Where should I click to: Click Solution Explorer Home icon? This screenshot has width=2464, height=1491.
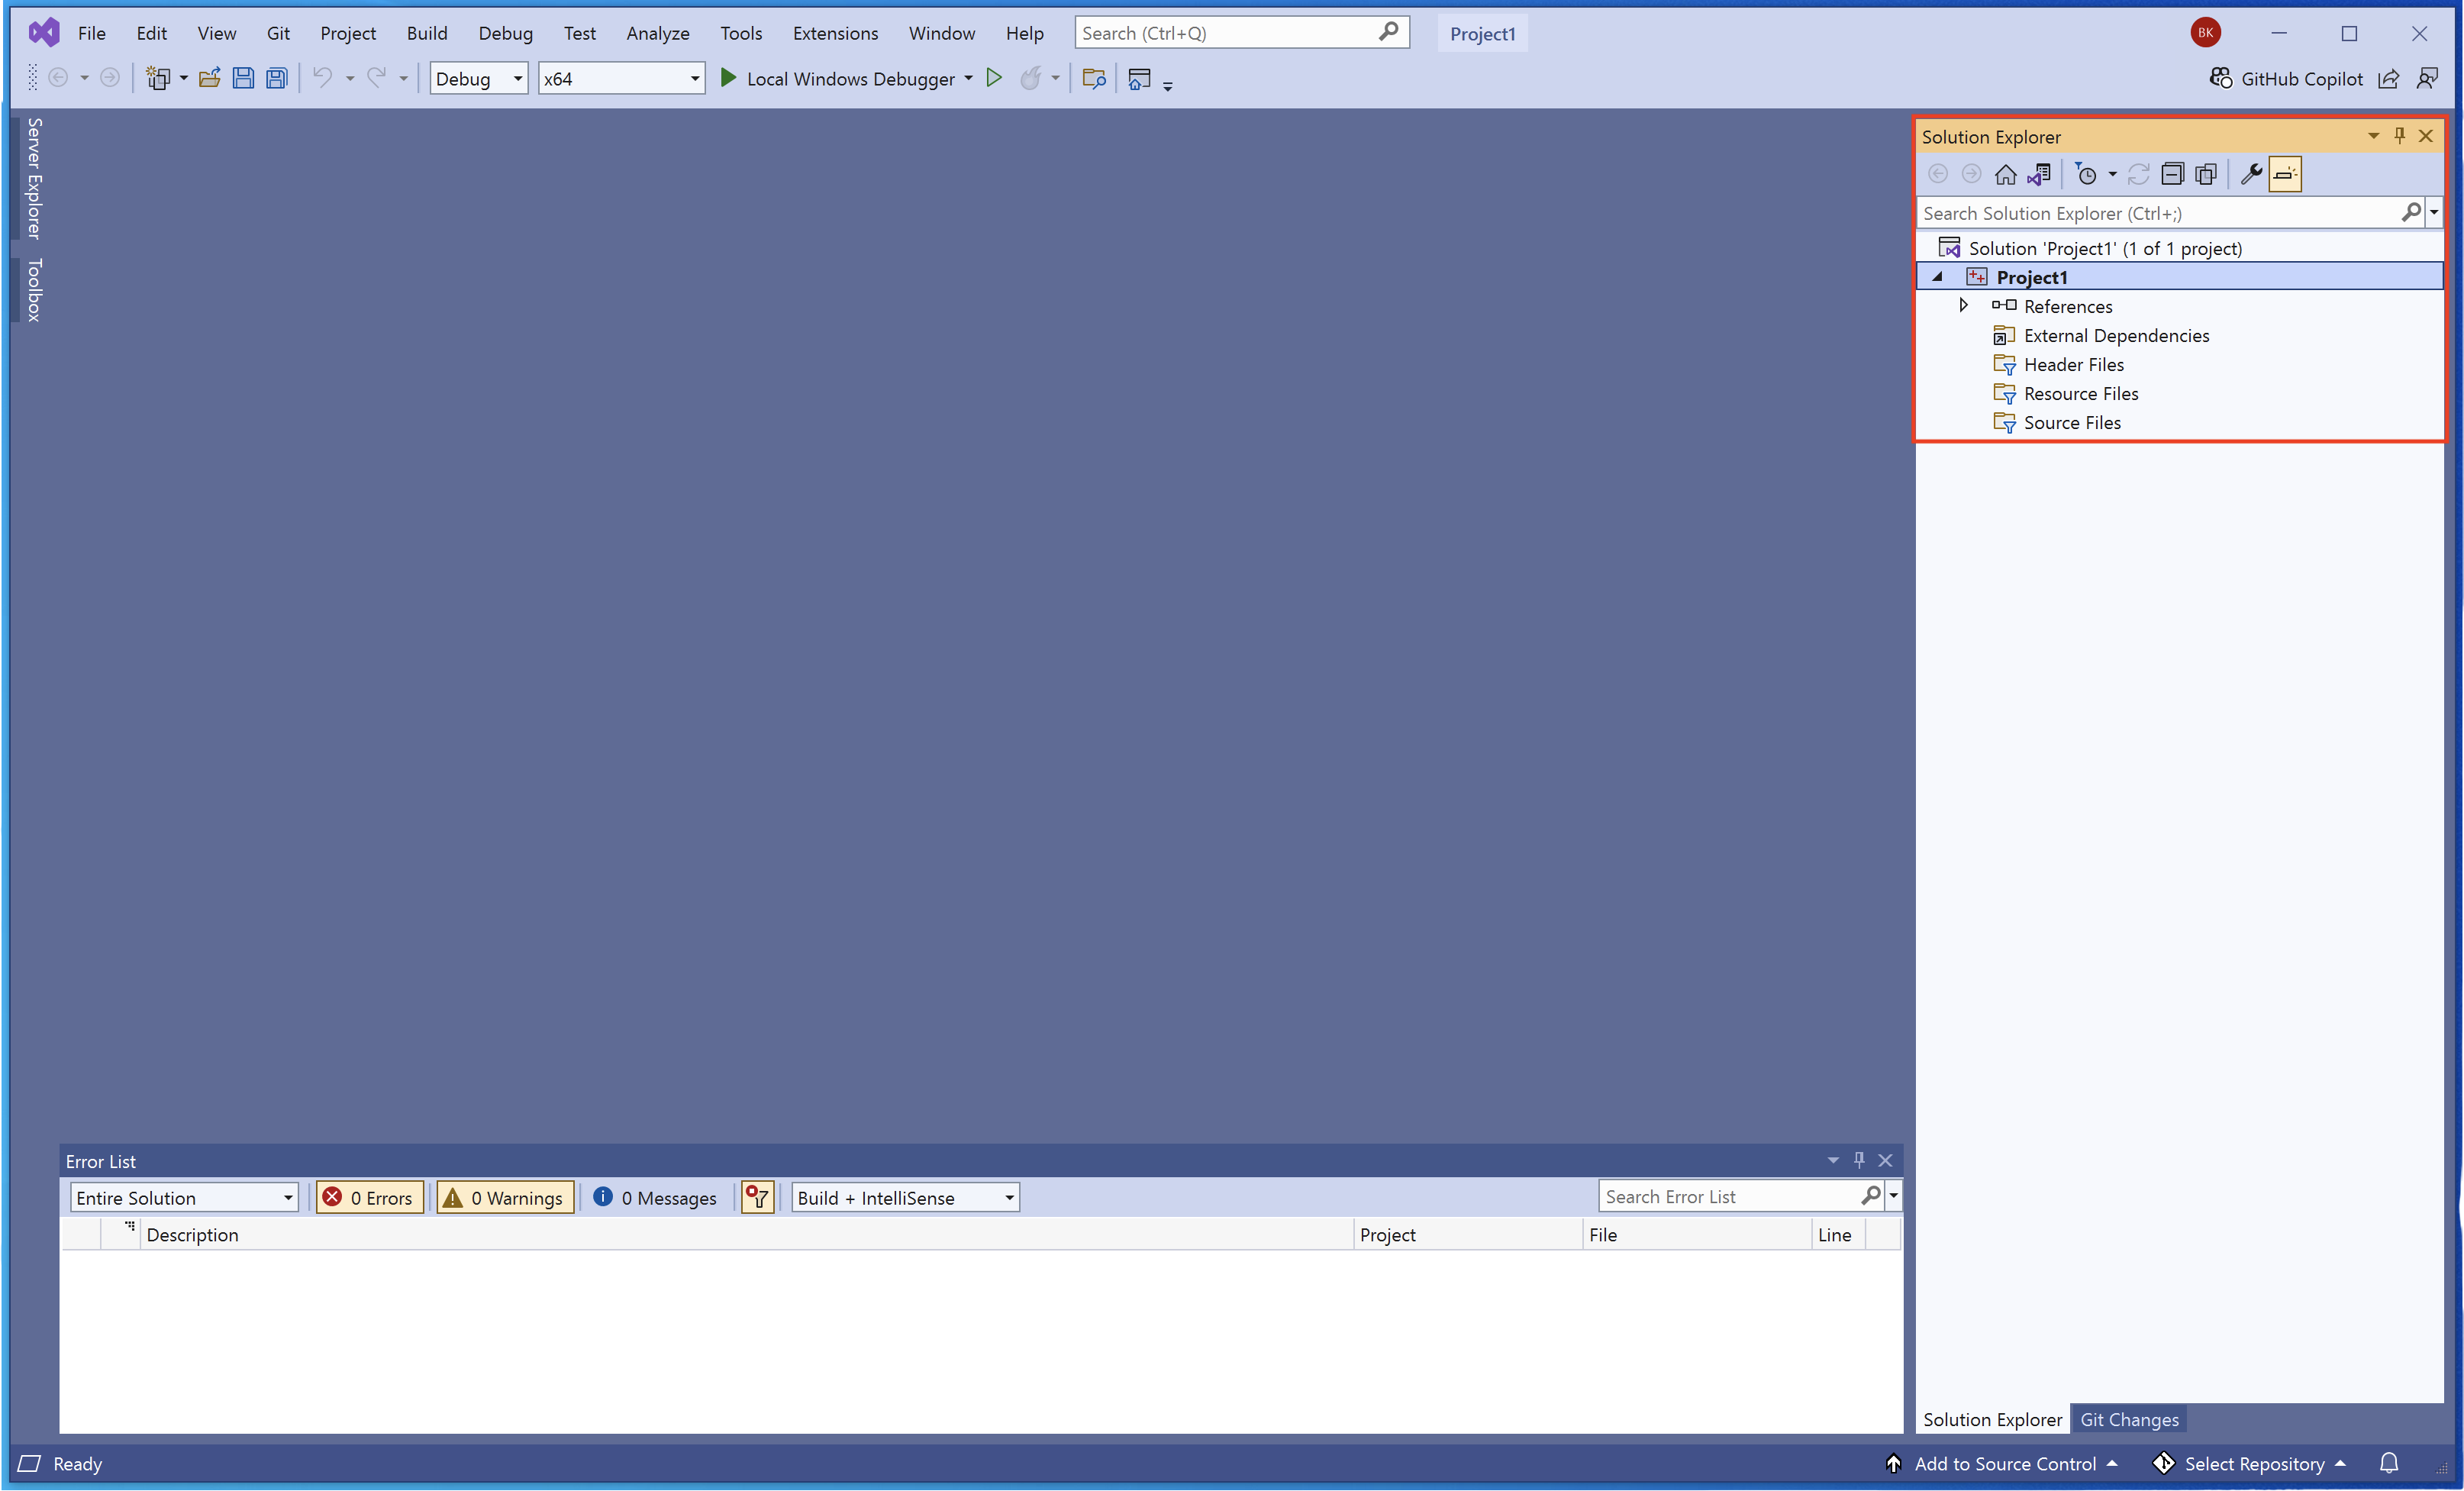tap(2005, 174)
